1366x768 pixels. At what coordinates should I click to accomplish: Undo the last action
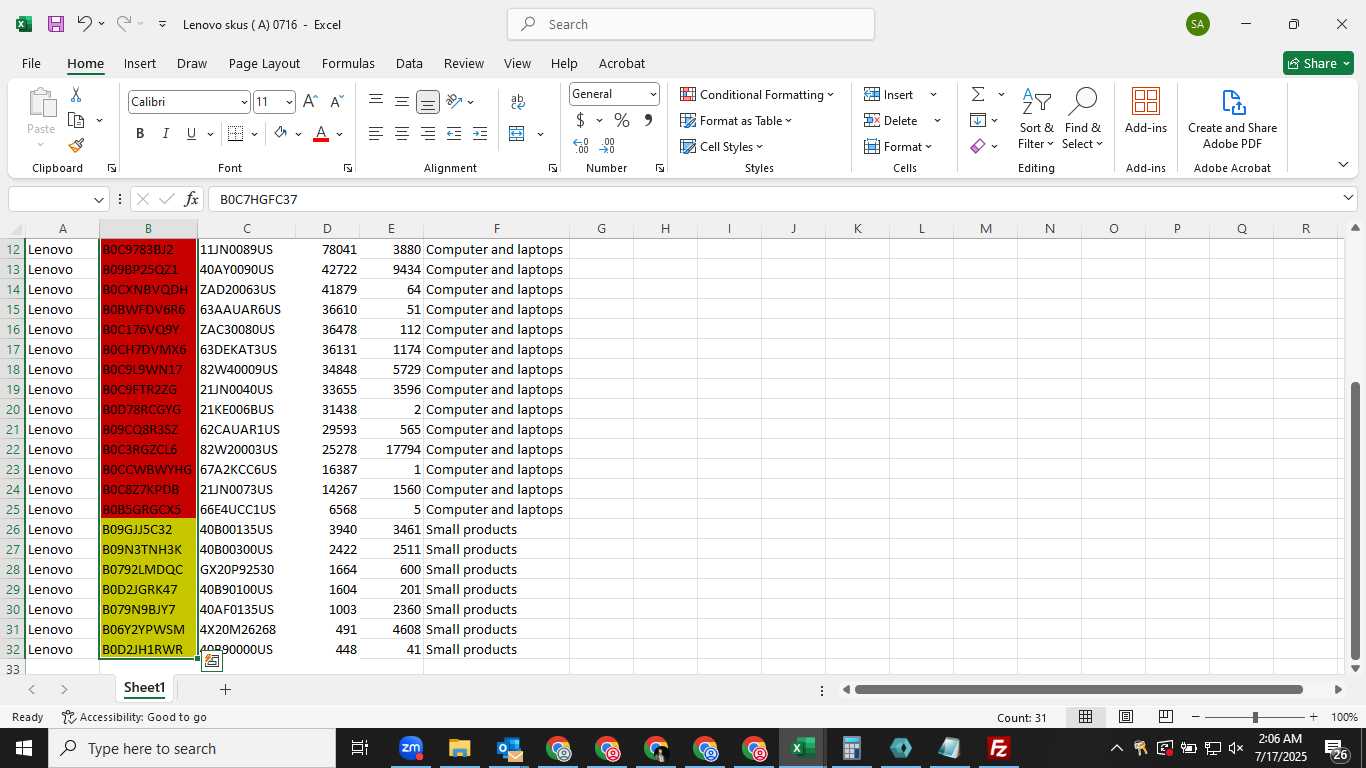(85, 24)
